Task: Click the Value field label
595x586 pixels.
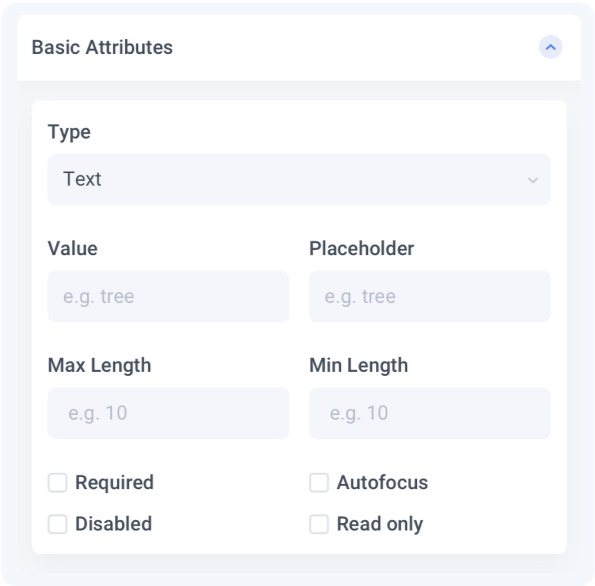Action: click(x=72, y=249)
